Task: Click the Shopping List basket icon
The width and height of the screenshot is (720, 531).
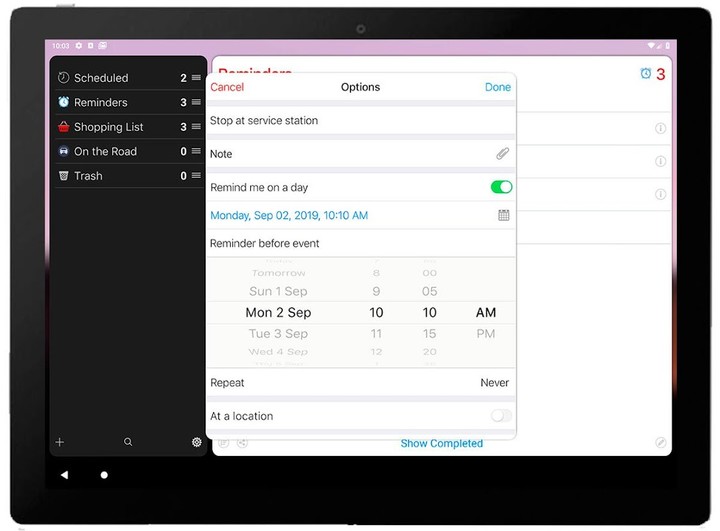Action: coord(64,127)
